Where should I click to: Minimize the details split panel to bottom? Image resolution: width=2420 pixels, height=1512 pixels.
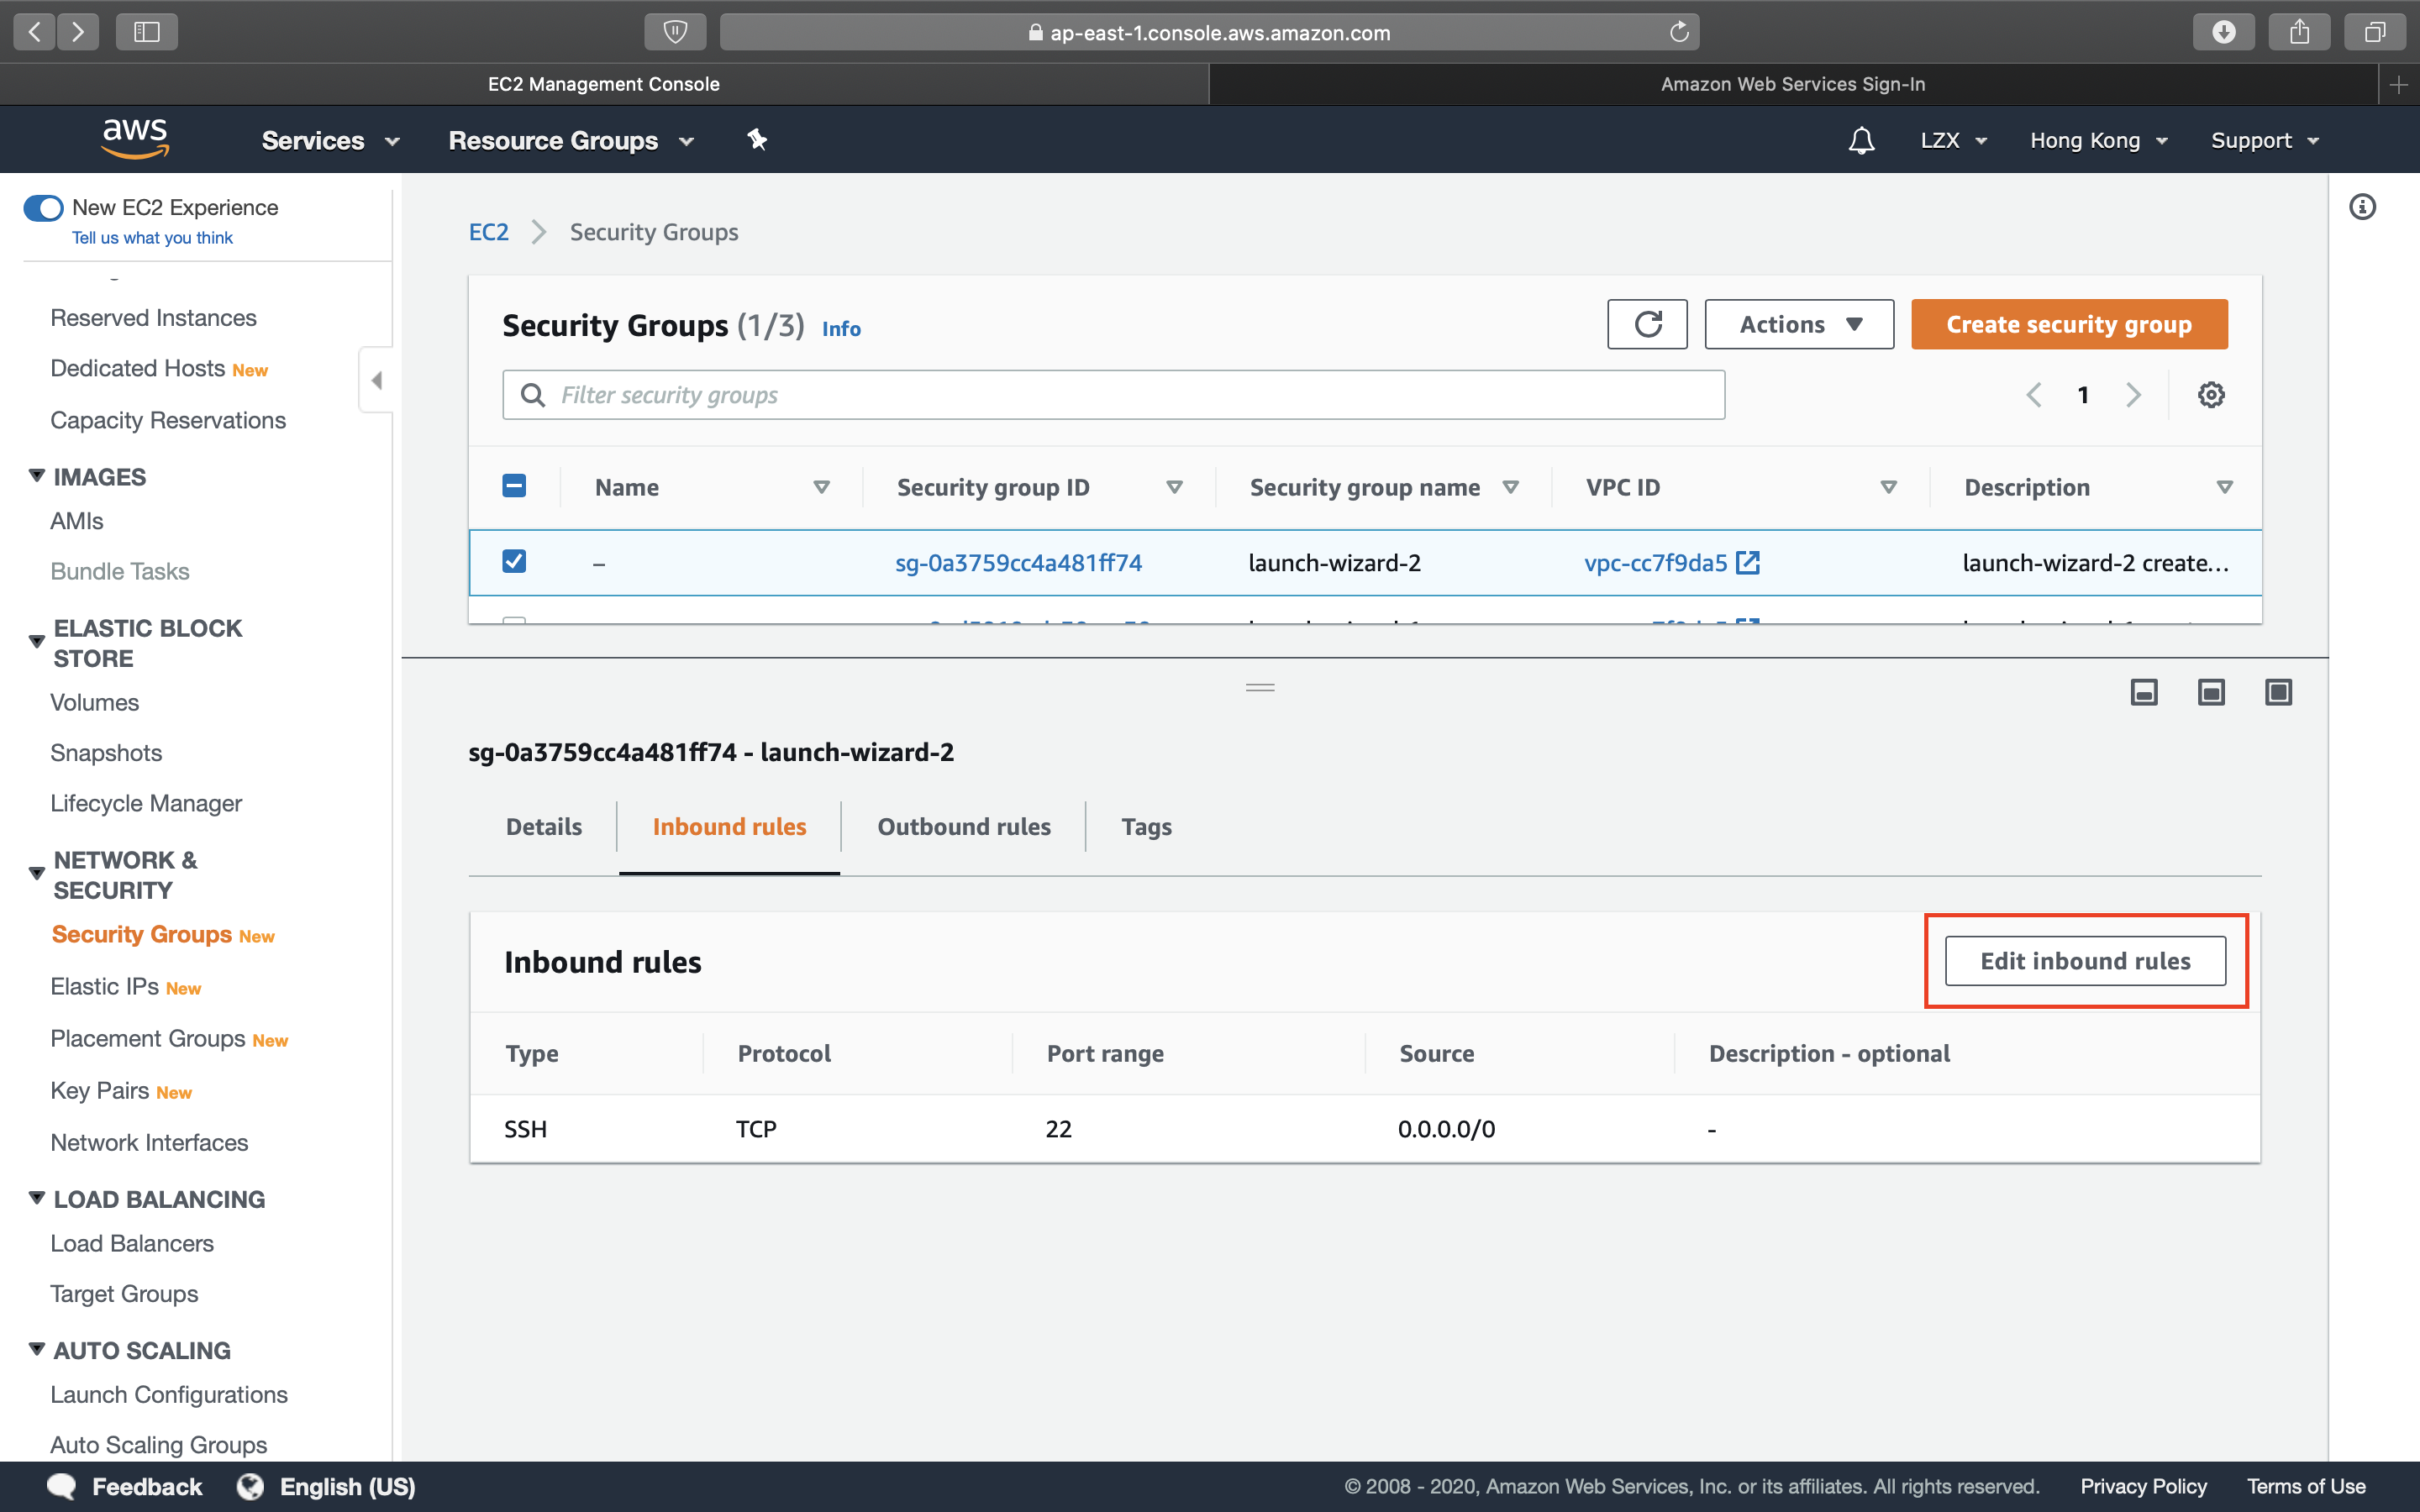pyautogui.click(x=2144, y=692)
